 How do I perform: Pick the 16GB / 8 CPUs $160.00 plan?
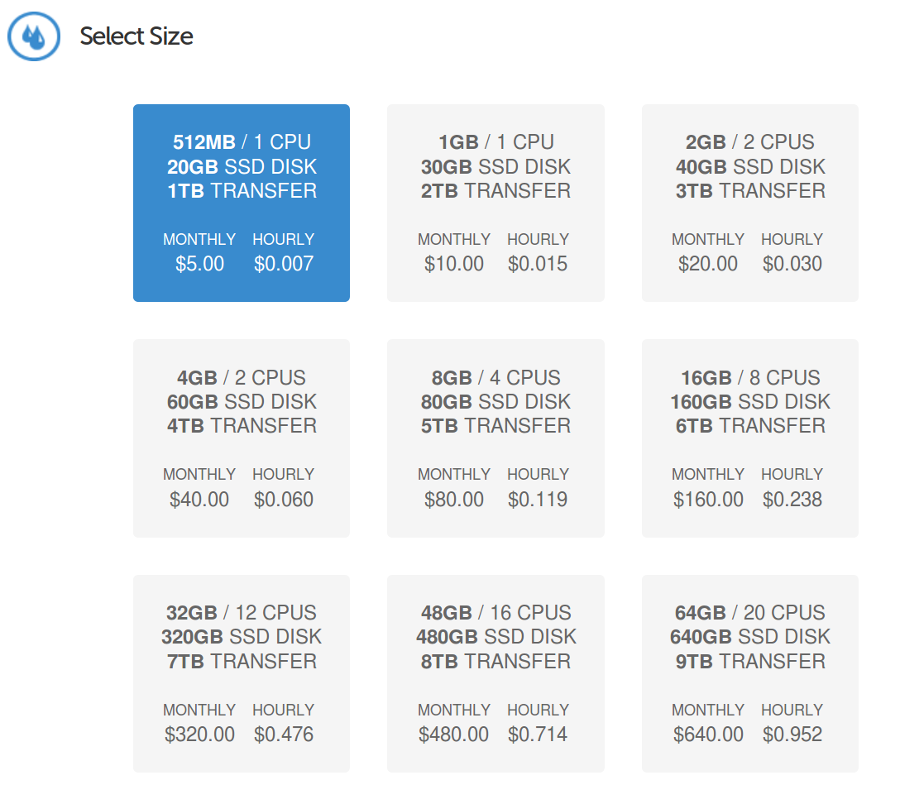pos(750,438)
